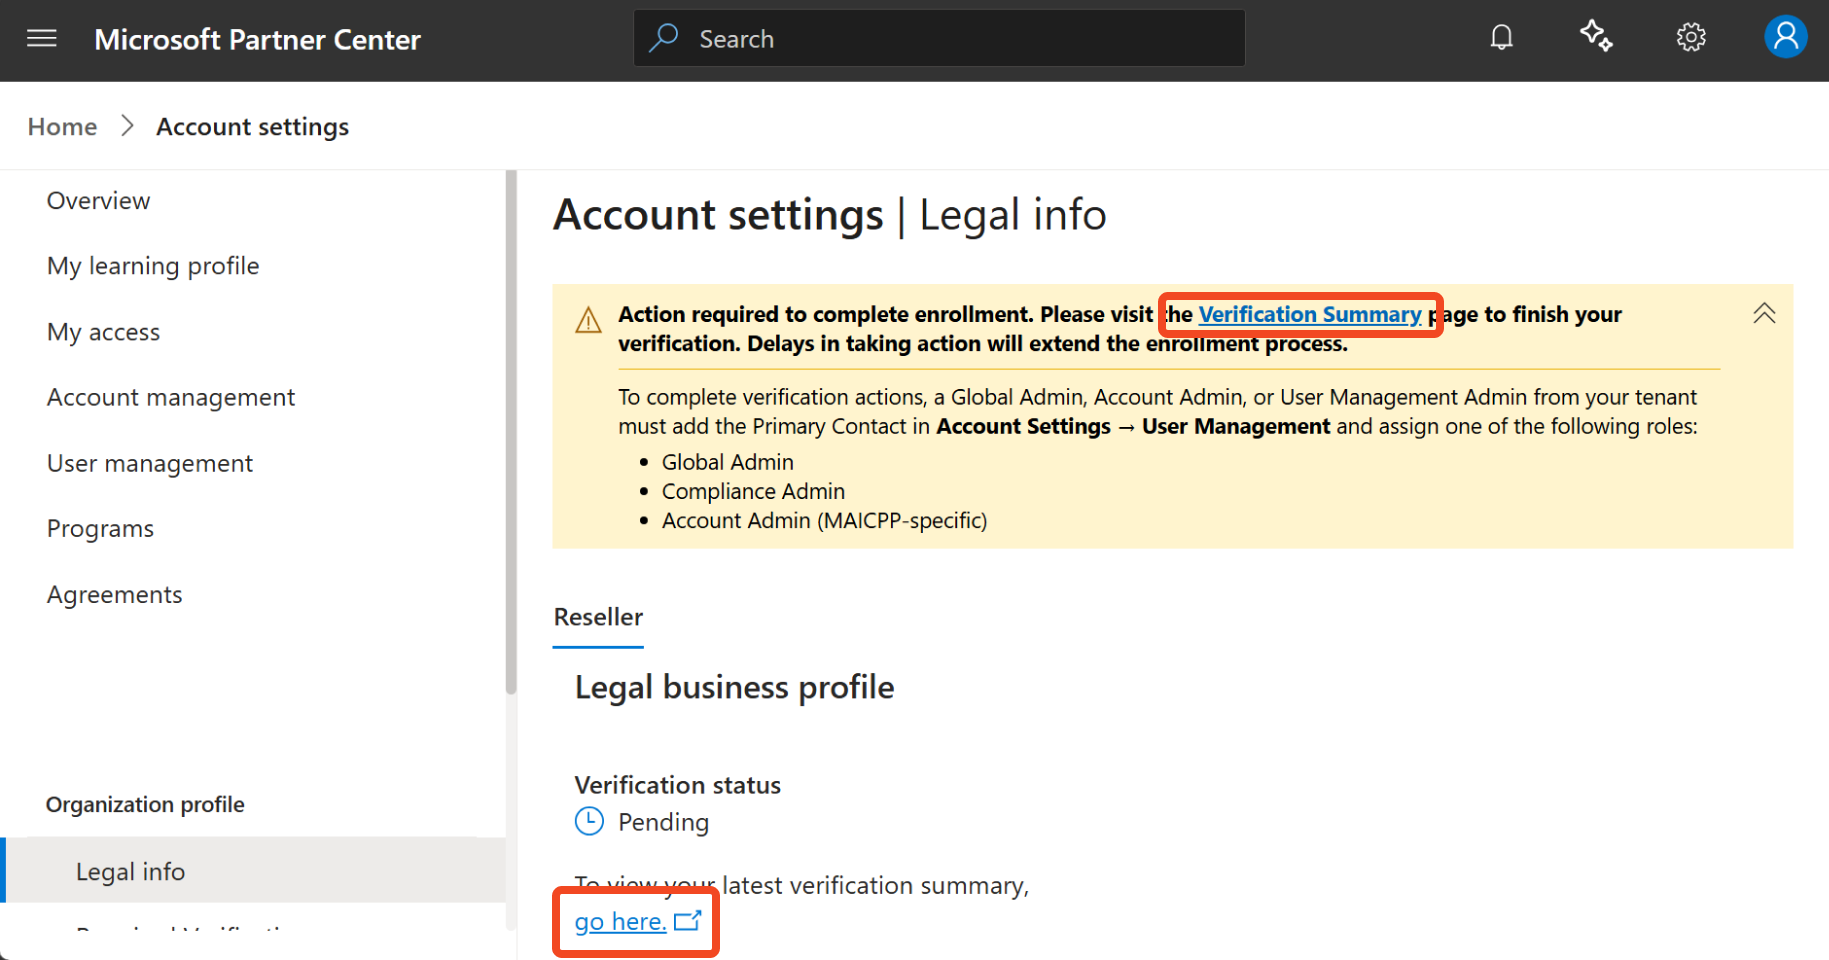Click the Pending clock icon
Viewport: 1829px width, 960px height.
click(x=589, y=821)
